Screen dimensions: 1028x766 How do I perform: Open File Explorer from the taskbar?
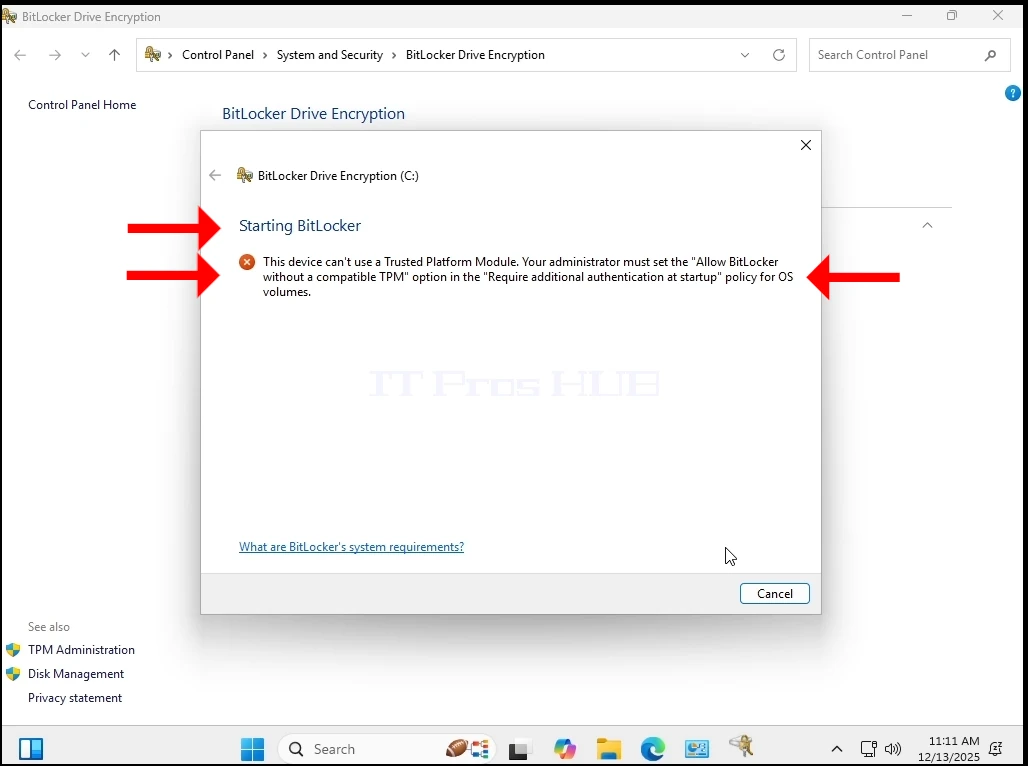[608, 749]
